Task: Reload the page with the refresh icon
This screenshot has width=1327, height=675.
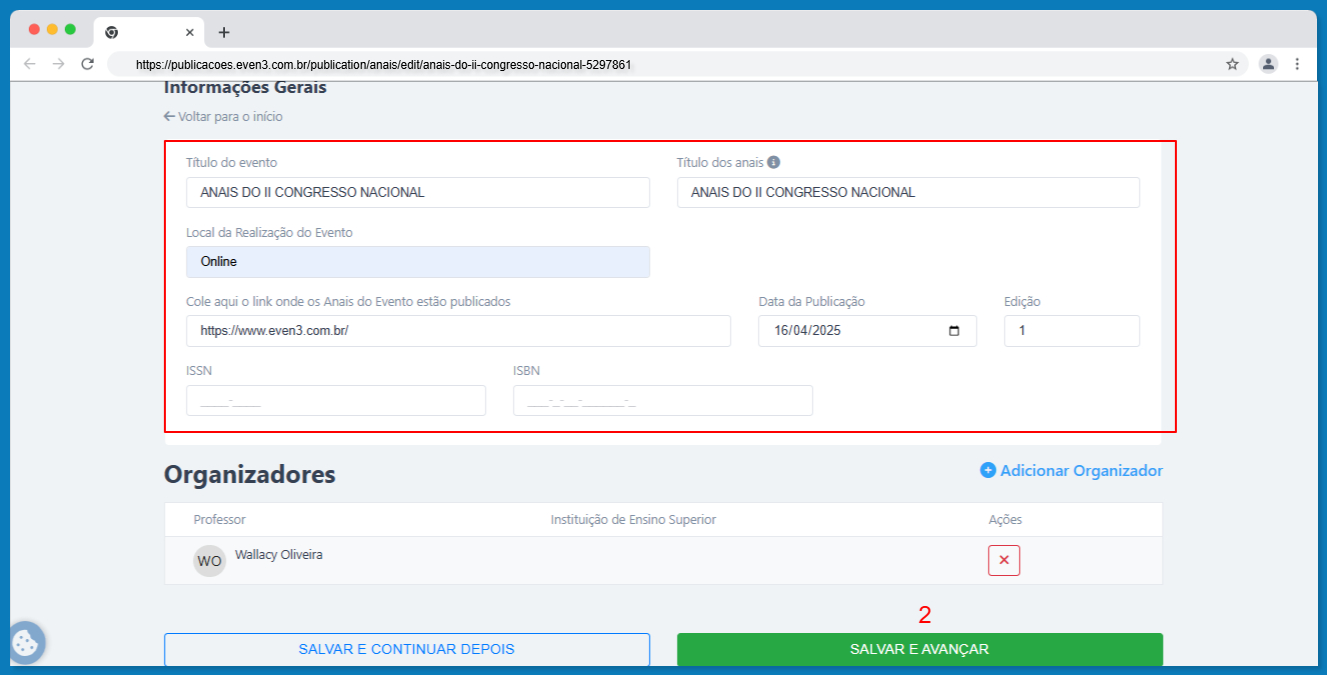Action: (x=87, y=64)
